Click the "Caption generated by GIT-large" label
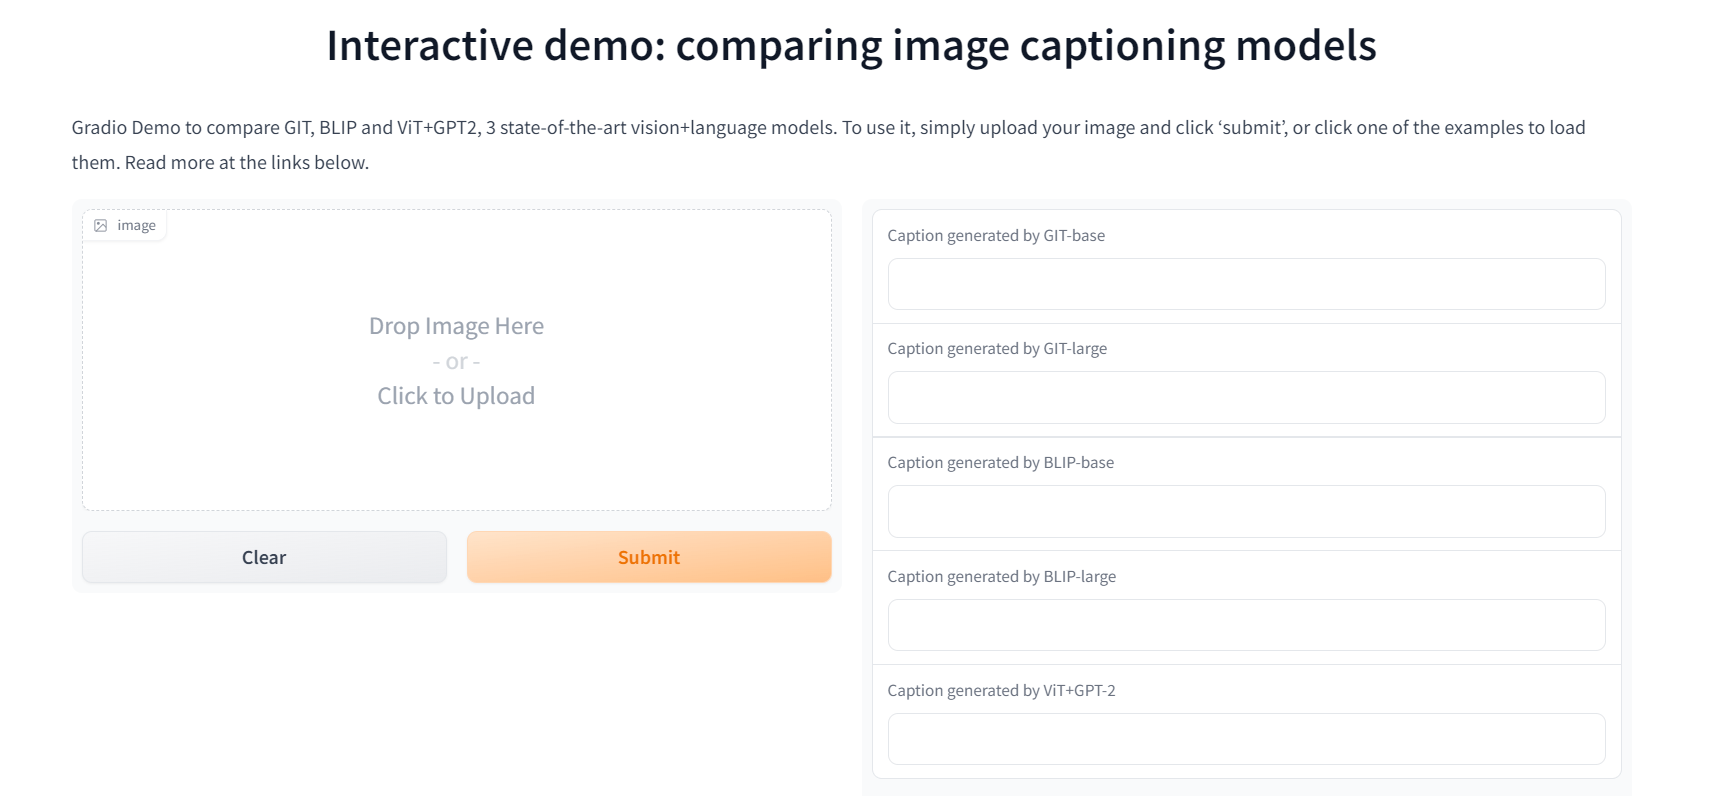The height and width of the screenshot is (796, 1723). (x=997, y=349)
